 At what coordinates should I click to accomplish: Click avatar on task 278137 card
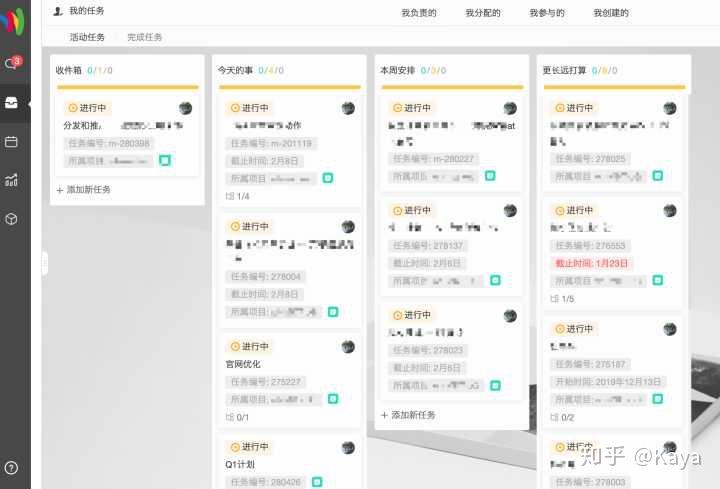click(510, 210)
